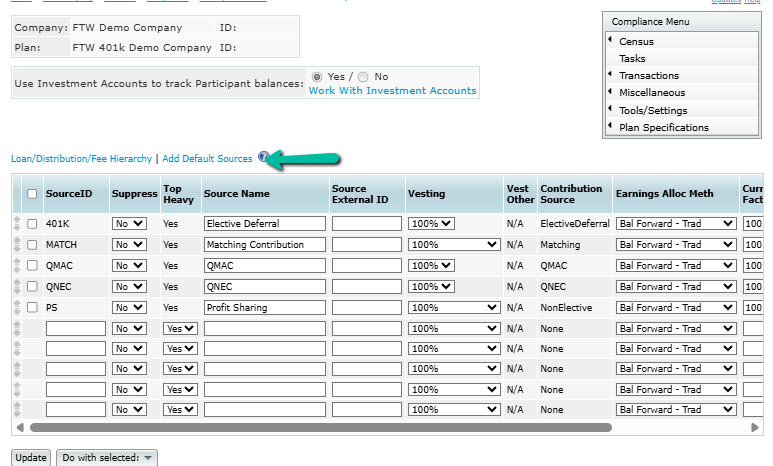Screen dimensions: 773x466
Task: Click the left scroll arrow of the table
Action: point(20,428)
